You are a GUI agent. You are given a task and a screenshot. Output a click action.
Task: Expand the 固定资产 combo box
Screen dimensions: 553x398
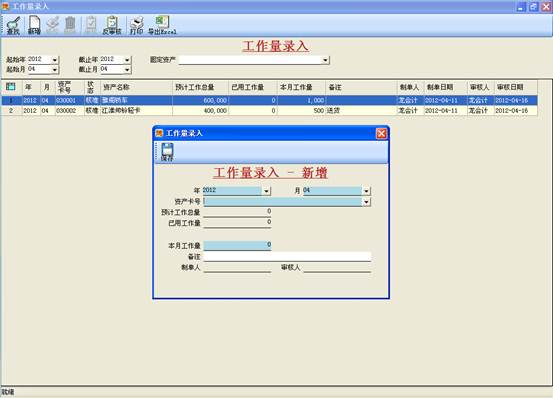[325, 60]
